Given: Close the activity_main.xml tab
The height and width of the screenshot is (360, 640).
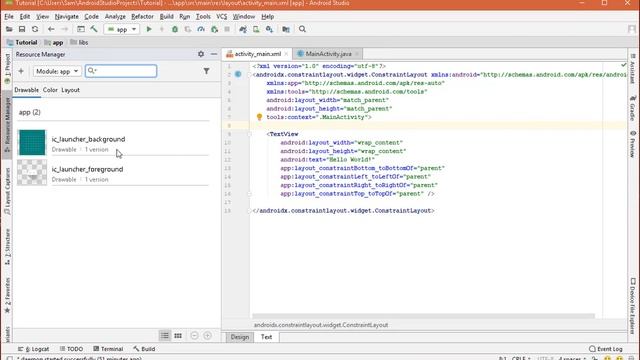Looking at the screenshot, I should click(286, 54).
